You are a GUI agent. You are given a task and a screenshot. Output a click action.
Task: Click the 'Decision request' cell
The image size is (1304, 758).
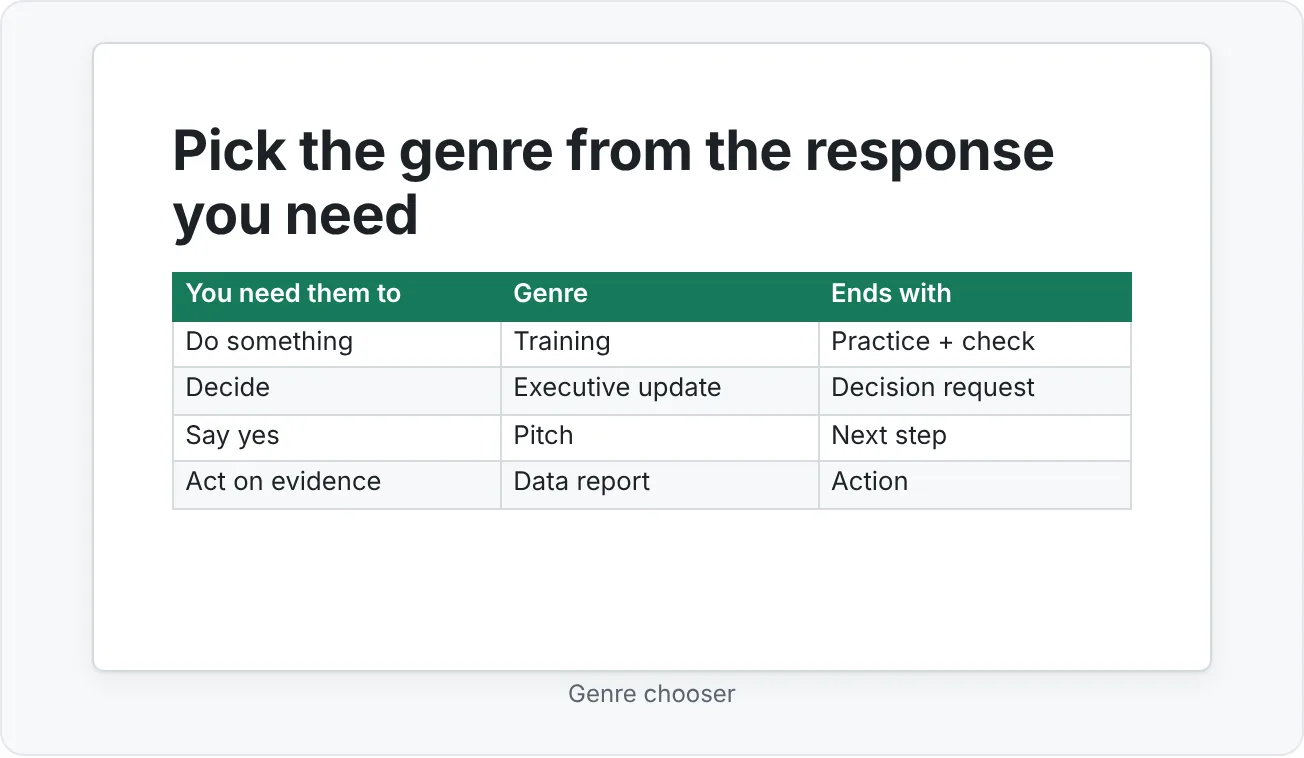[975, 389]
